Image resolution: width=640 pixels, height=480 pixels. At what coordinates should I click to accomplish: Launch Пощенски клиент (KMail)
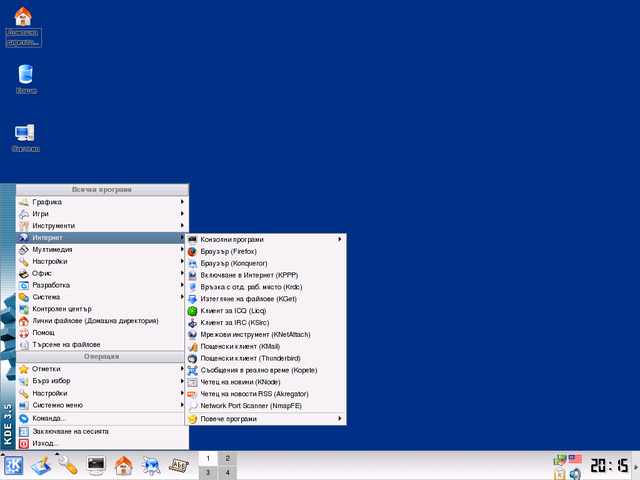coord(266,347)
